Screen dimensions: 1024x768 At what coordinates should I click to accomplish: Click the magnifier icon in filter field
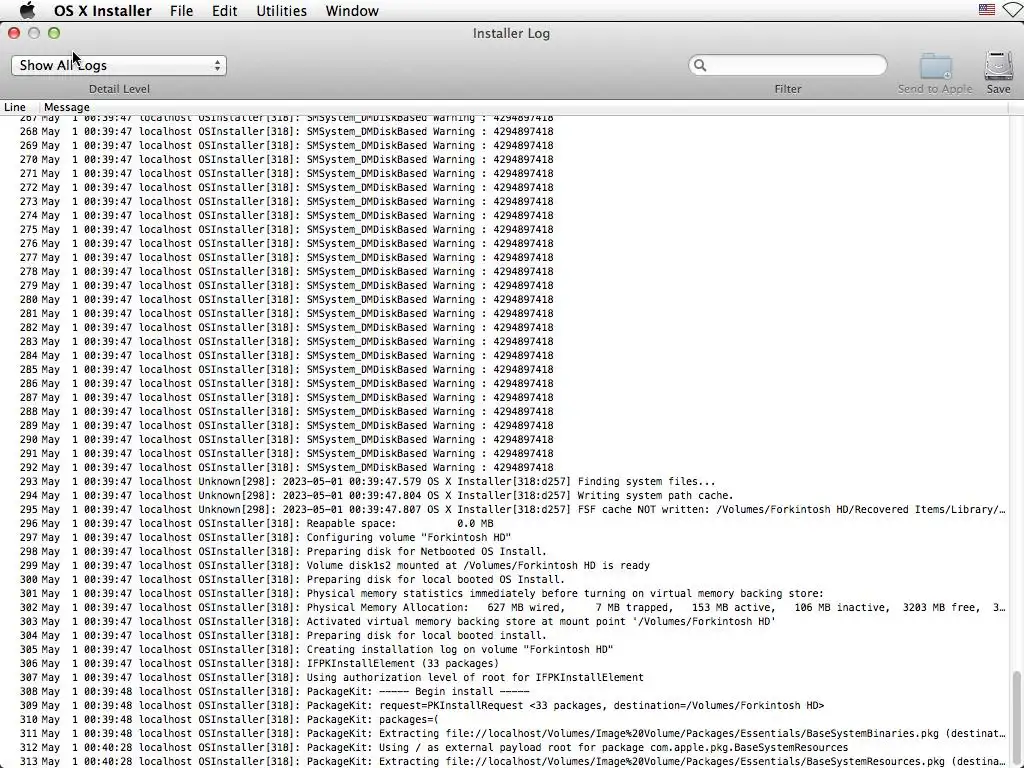click(700, 65)
